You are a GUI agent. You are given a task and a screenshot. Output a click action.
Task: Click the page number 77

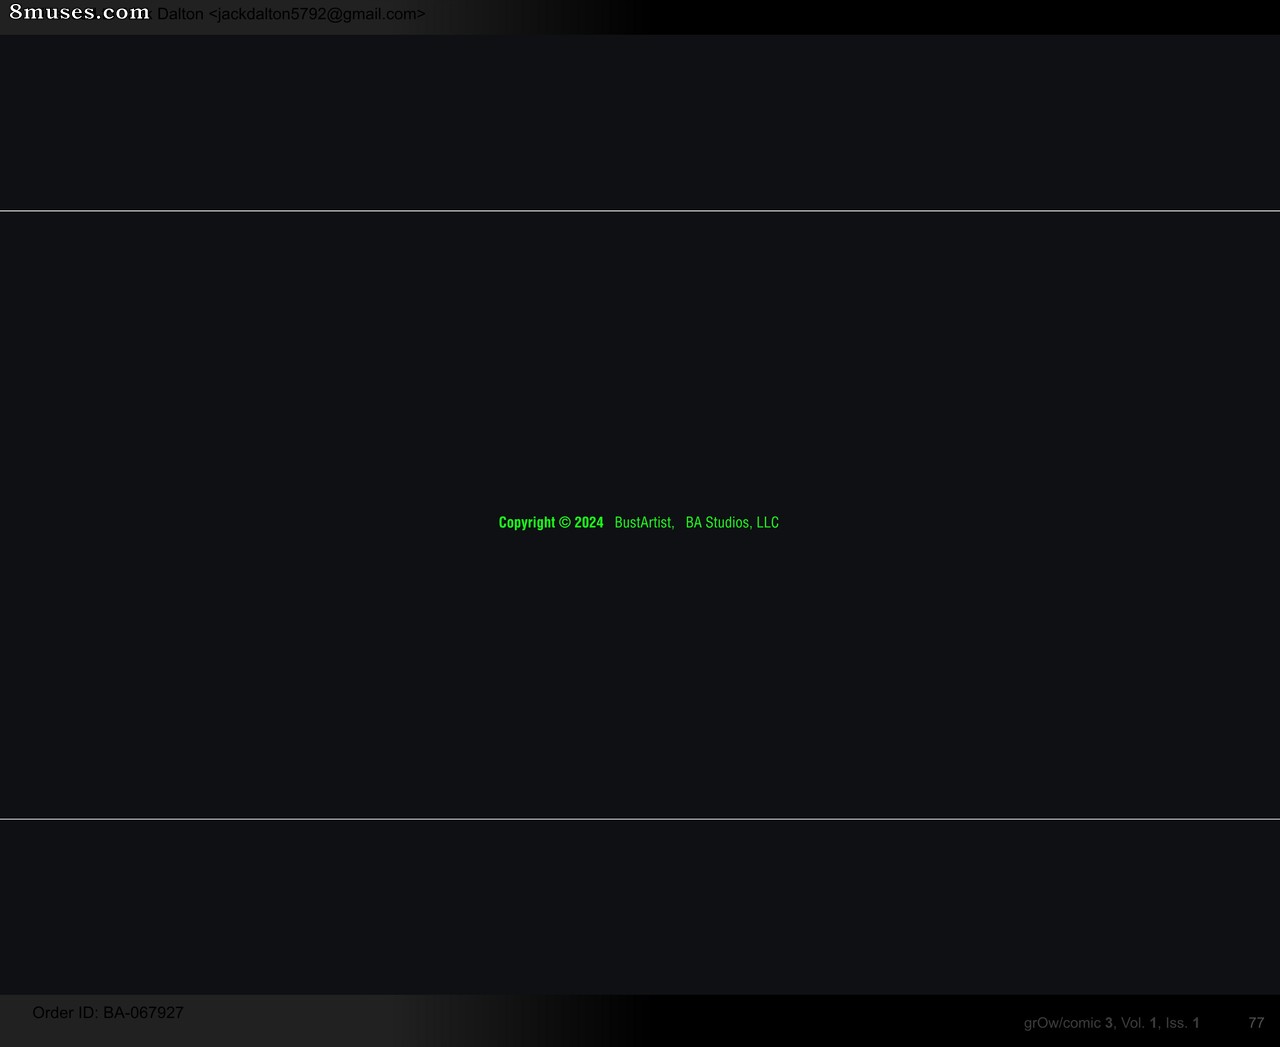coord(1256,1023)
